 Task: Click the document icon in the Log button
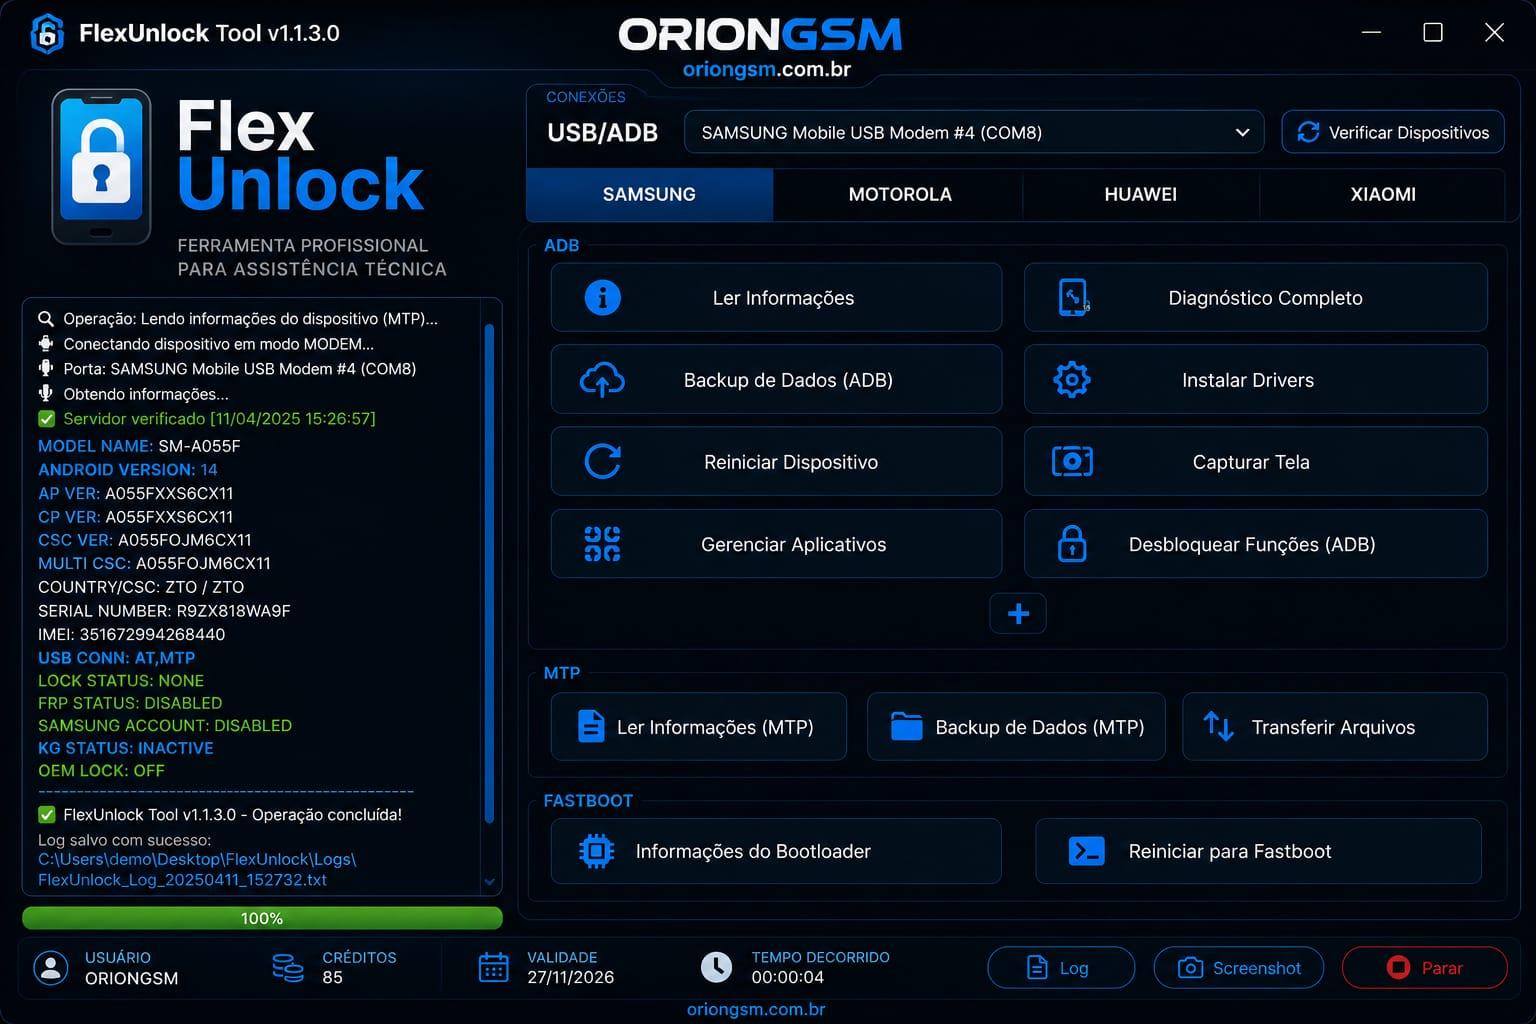[1037, 967]
